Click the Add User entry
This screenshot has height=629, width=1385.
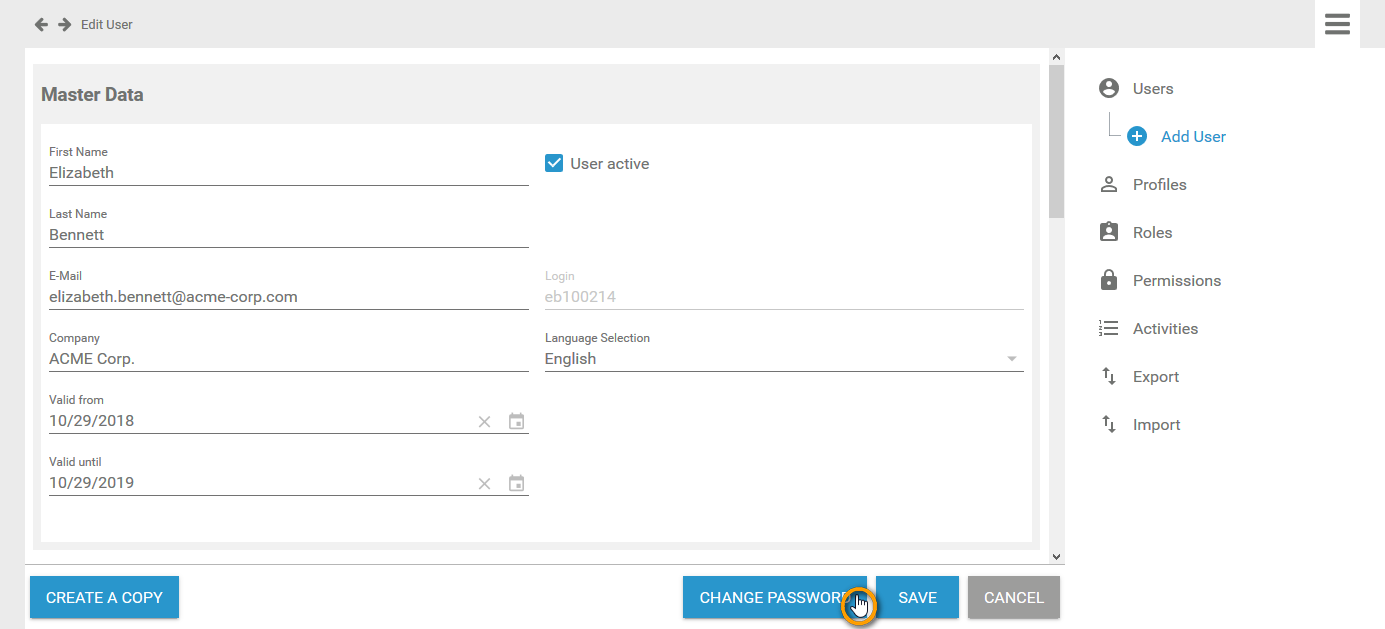coord(1193,136)
